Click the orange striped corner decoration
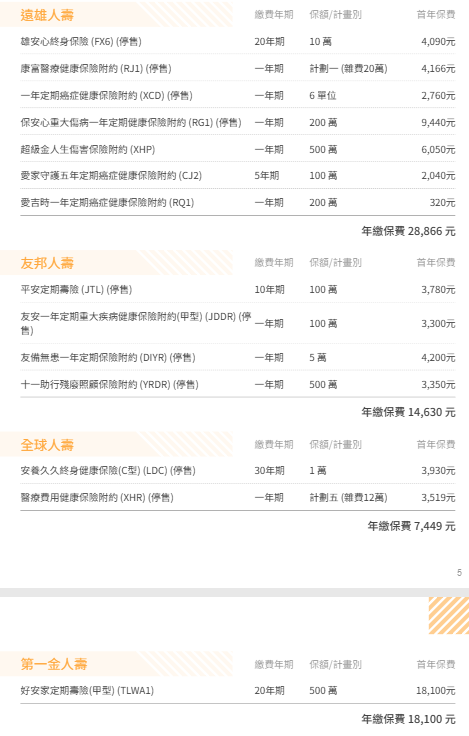This screenshot has width=469, height=736. point(449,615)
